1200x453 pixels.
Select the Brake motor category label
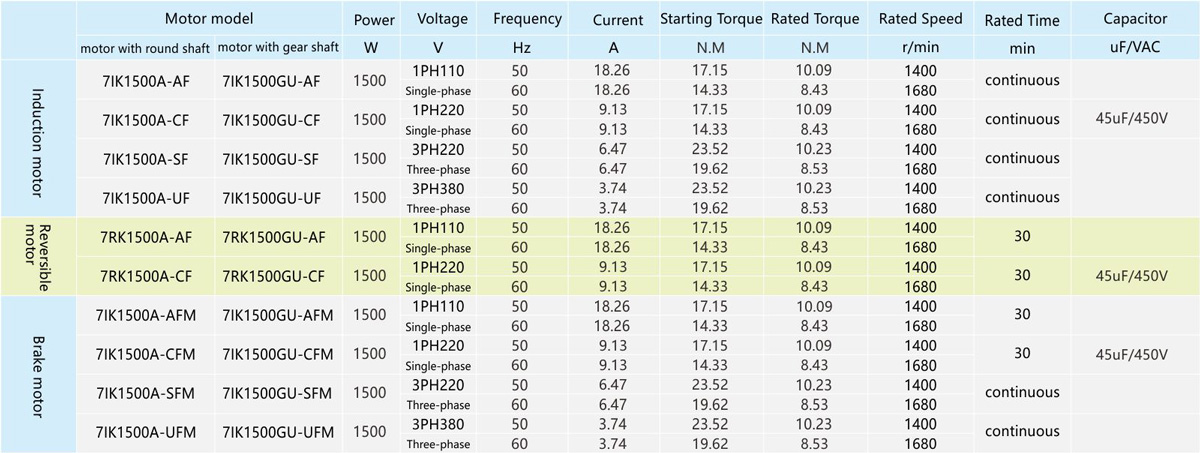pos(39,373)
